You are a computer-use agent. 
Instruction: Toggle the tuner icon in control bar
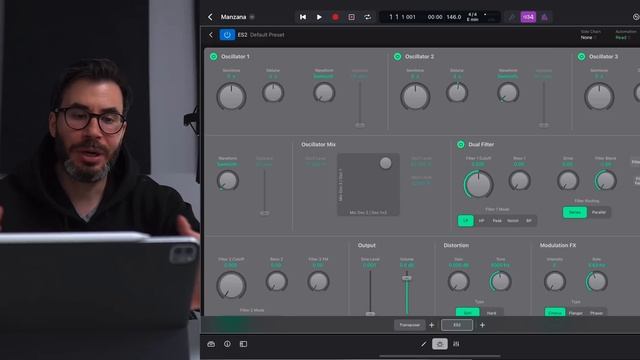[511, 17]
